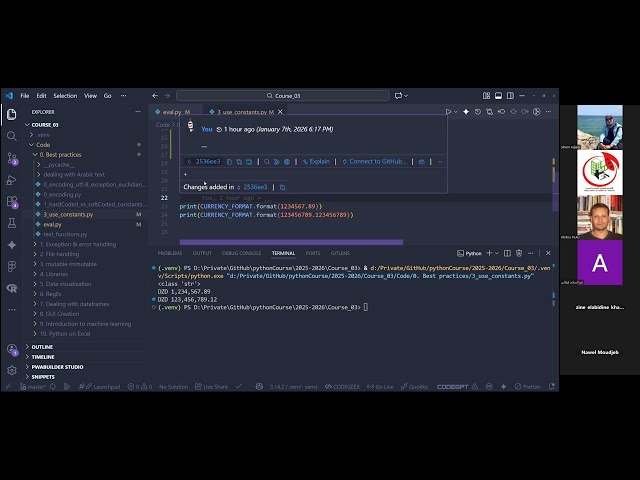Customize layout icon in title bar

pyautogui.click(x=487, y=96)
